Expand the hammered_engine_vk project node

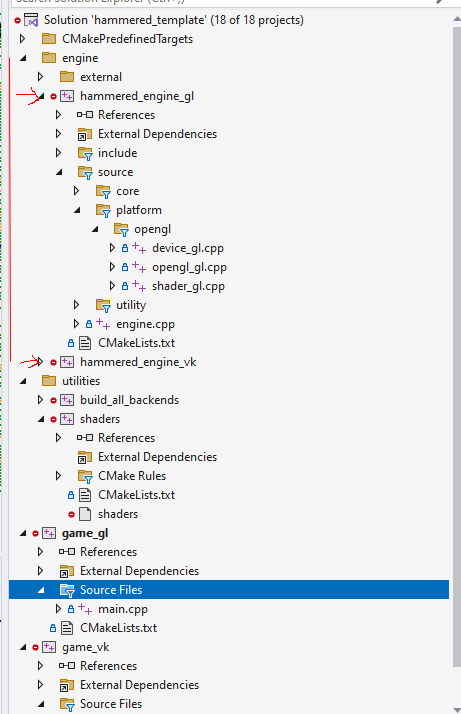[40, 362]
